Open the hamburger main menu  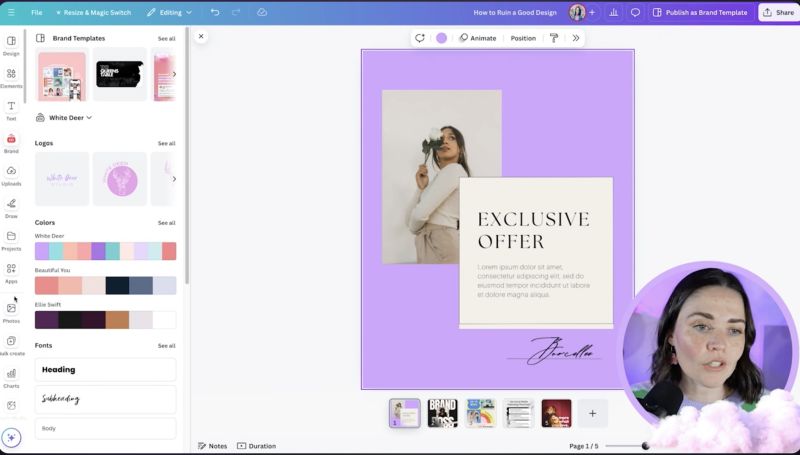pyautogui.click(x=11, y=12)
